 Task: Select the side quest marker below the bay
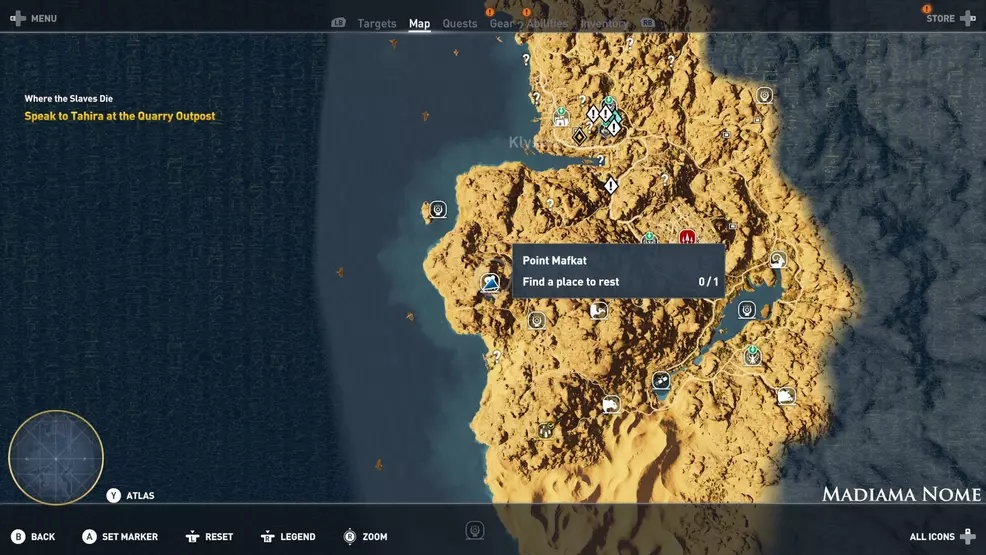(610, 186)
